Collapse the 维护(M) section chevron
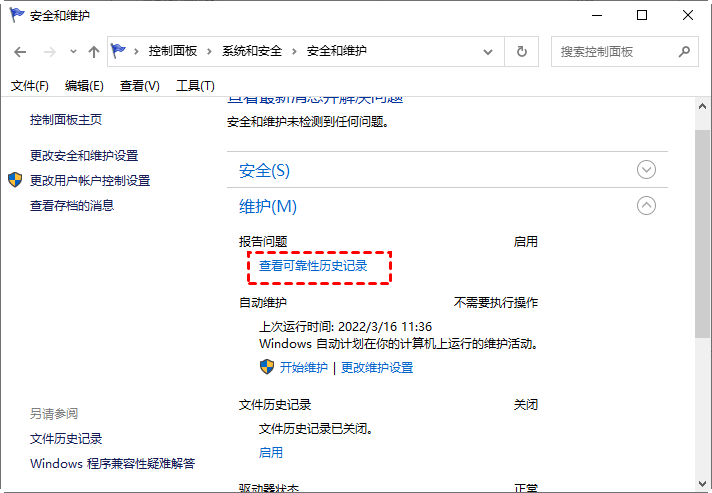The image size is (712, 493). (x=647, y=206)
